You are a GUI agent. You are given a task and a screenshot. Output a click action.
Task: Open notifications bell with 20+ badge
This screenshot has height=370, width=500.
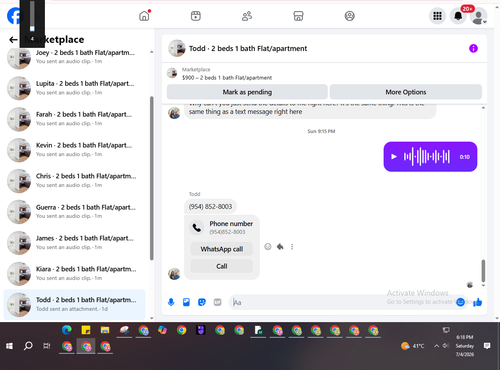coord(458,16)
